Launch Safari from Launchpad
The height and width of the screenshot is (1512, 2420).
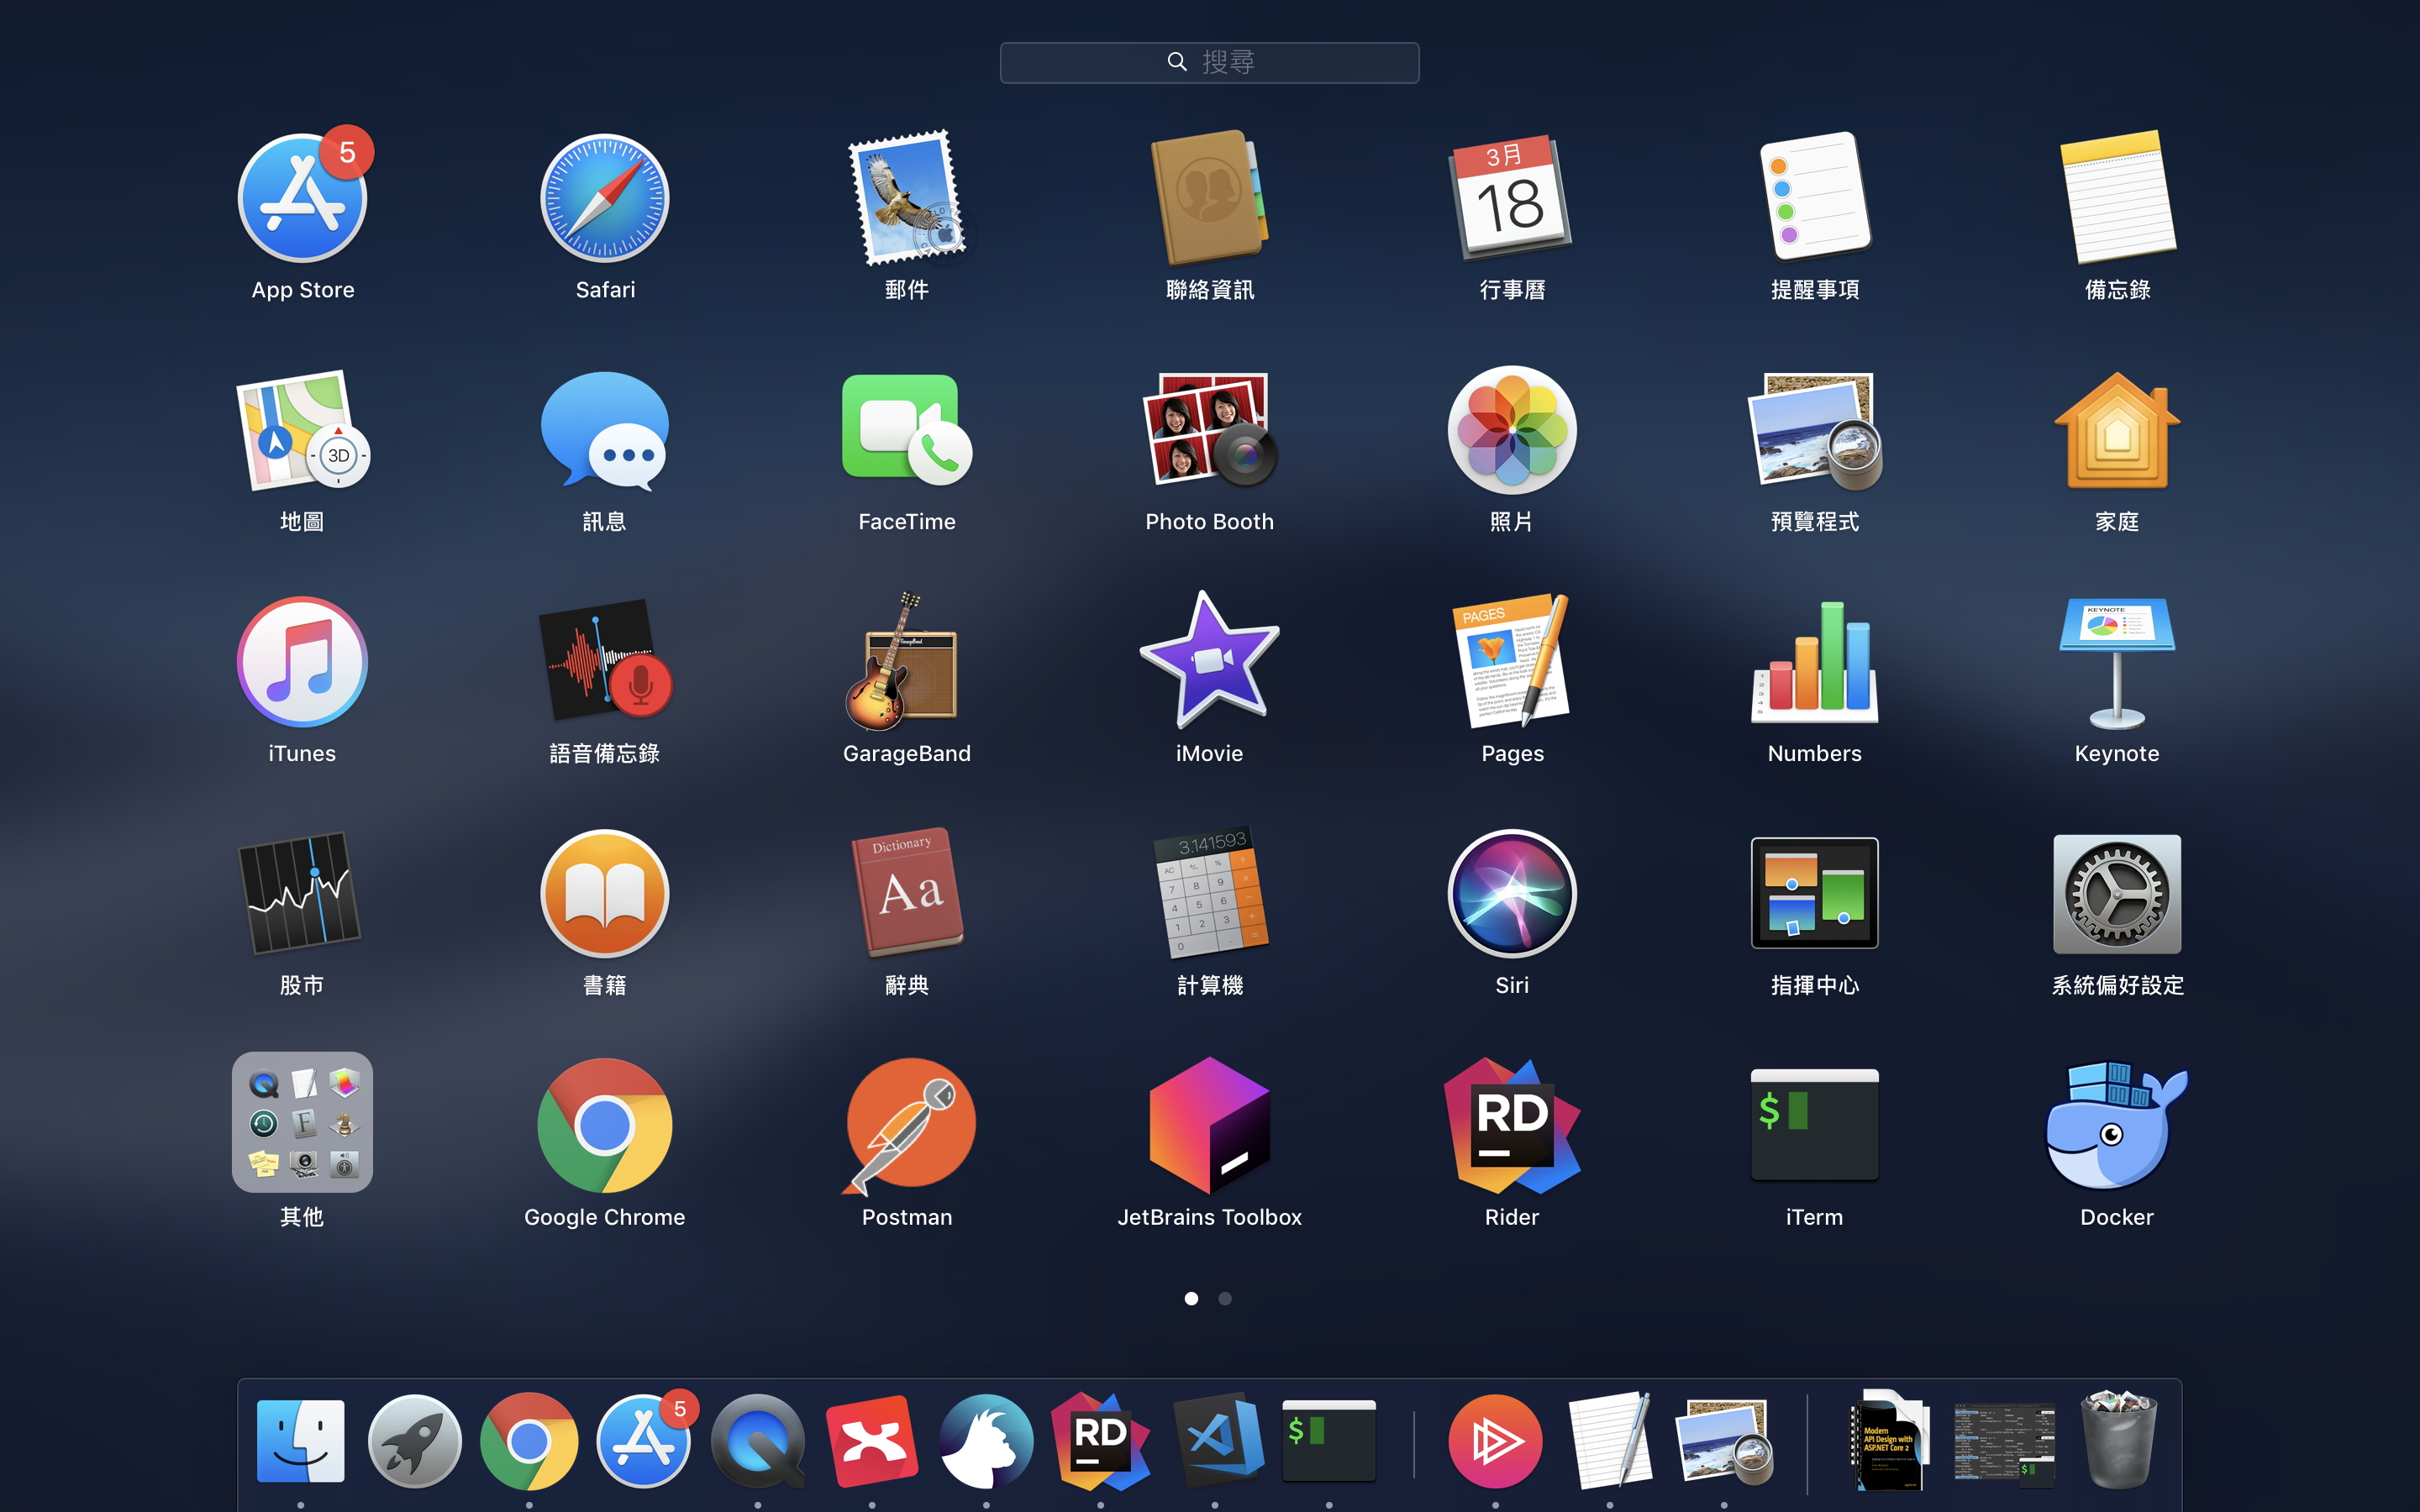(605, 198)
